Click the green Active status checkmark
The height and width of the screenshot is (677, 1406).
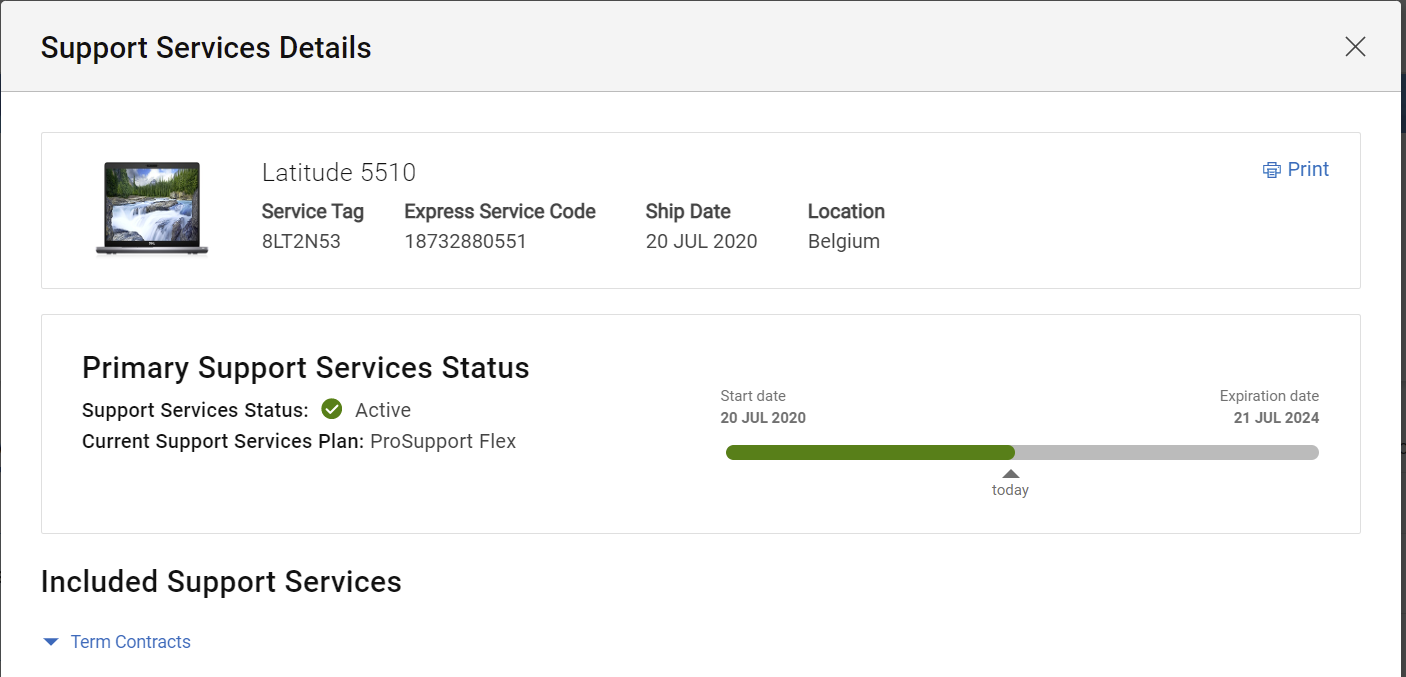[x=332, y=410]
